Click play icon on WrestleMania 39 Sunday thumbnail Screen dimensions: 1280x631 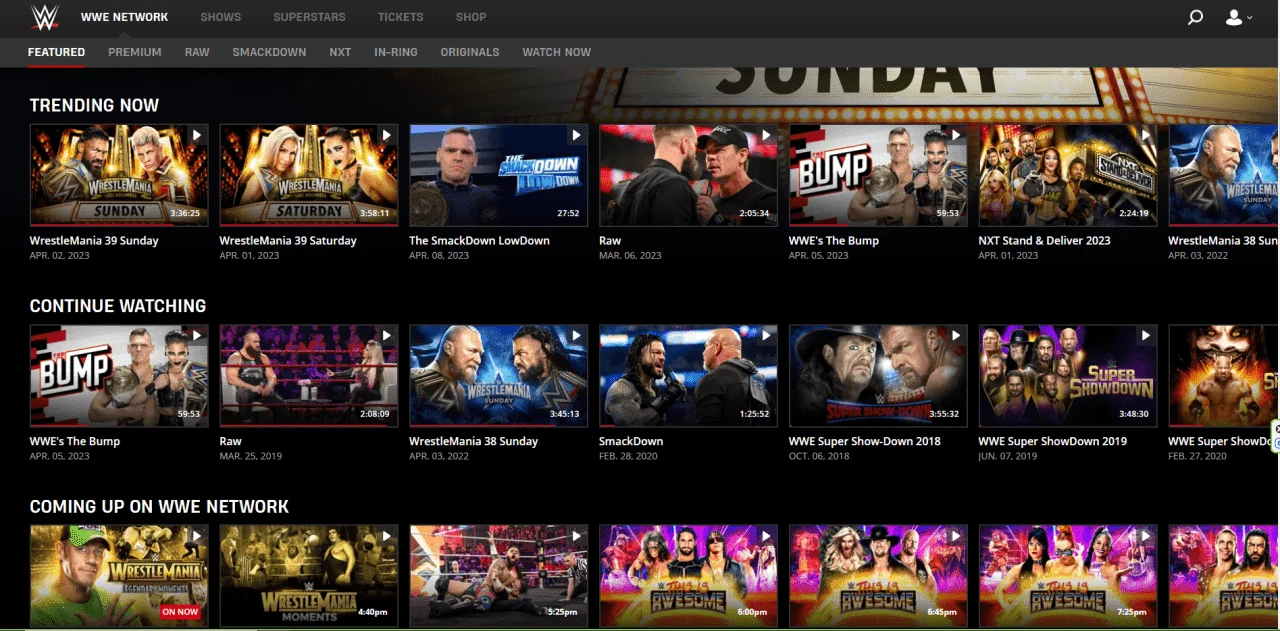(197, 135)
